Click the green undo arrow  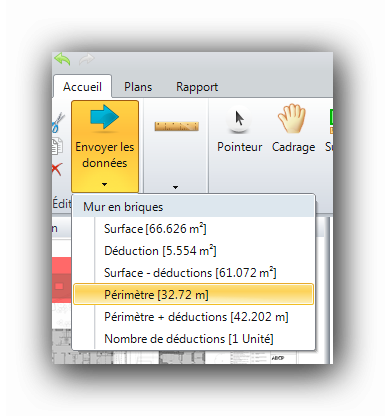62,59
